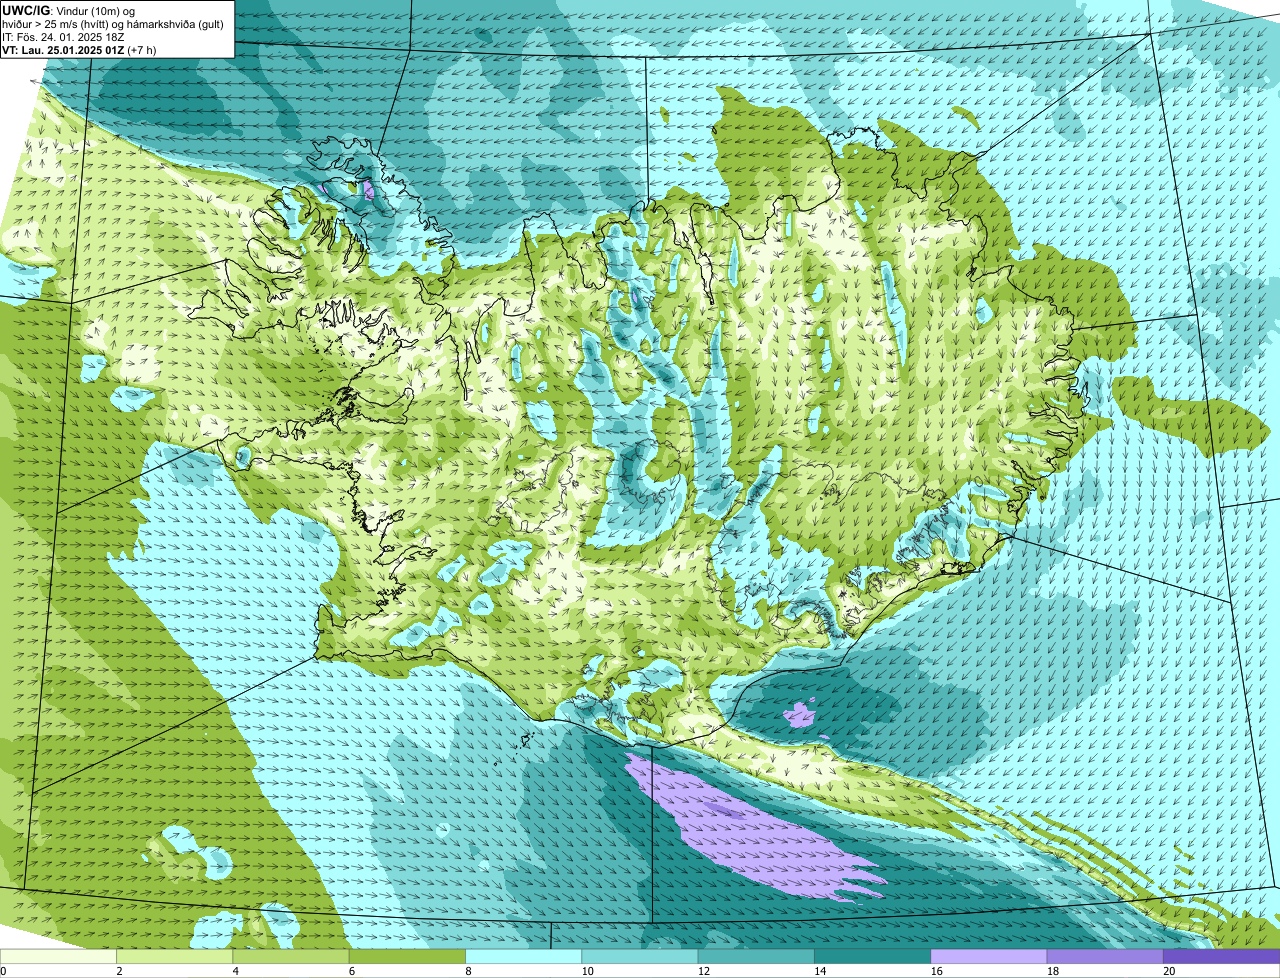The height and width of the screenshot is (978, 1280).
Task: Click the dark teal 14–16 legend swatch
Action: click(x=872, y=956)
